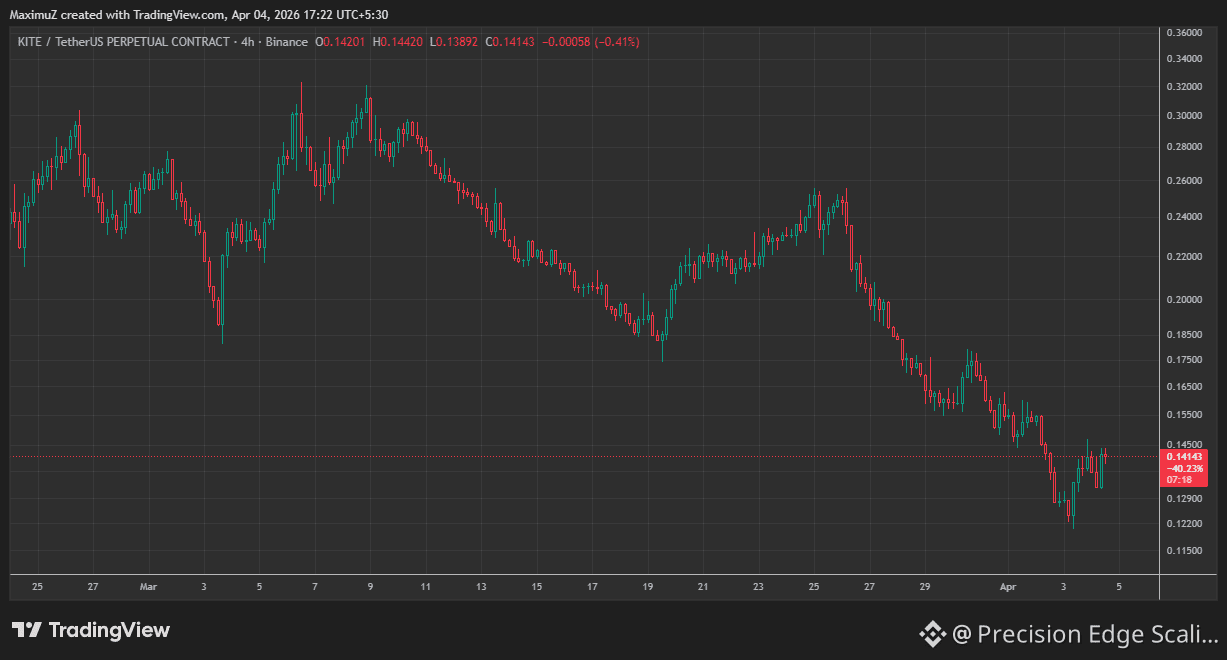
Task: Click the change value −0.00058 (−0.41%)
Action: coord(591,42)
